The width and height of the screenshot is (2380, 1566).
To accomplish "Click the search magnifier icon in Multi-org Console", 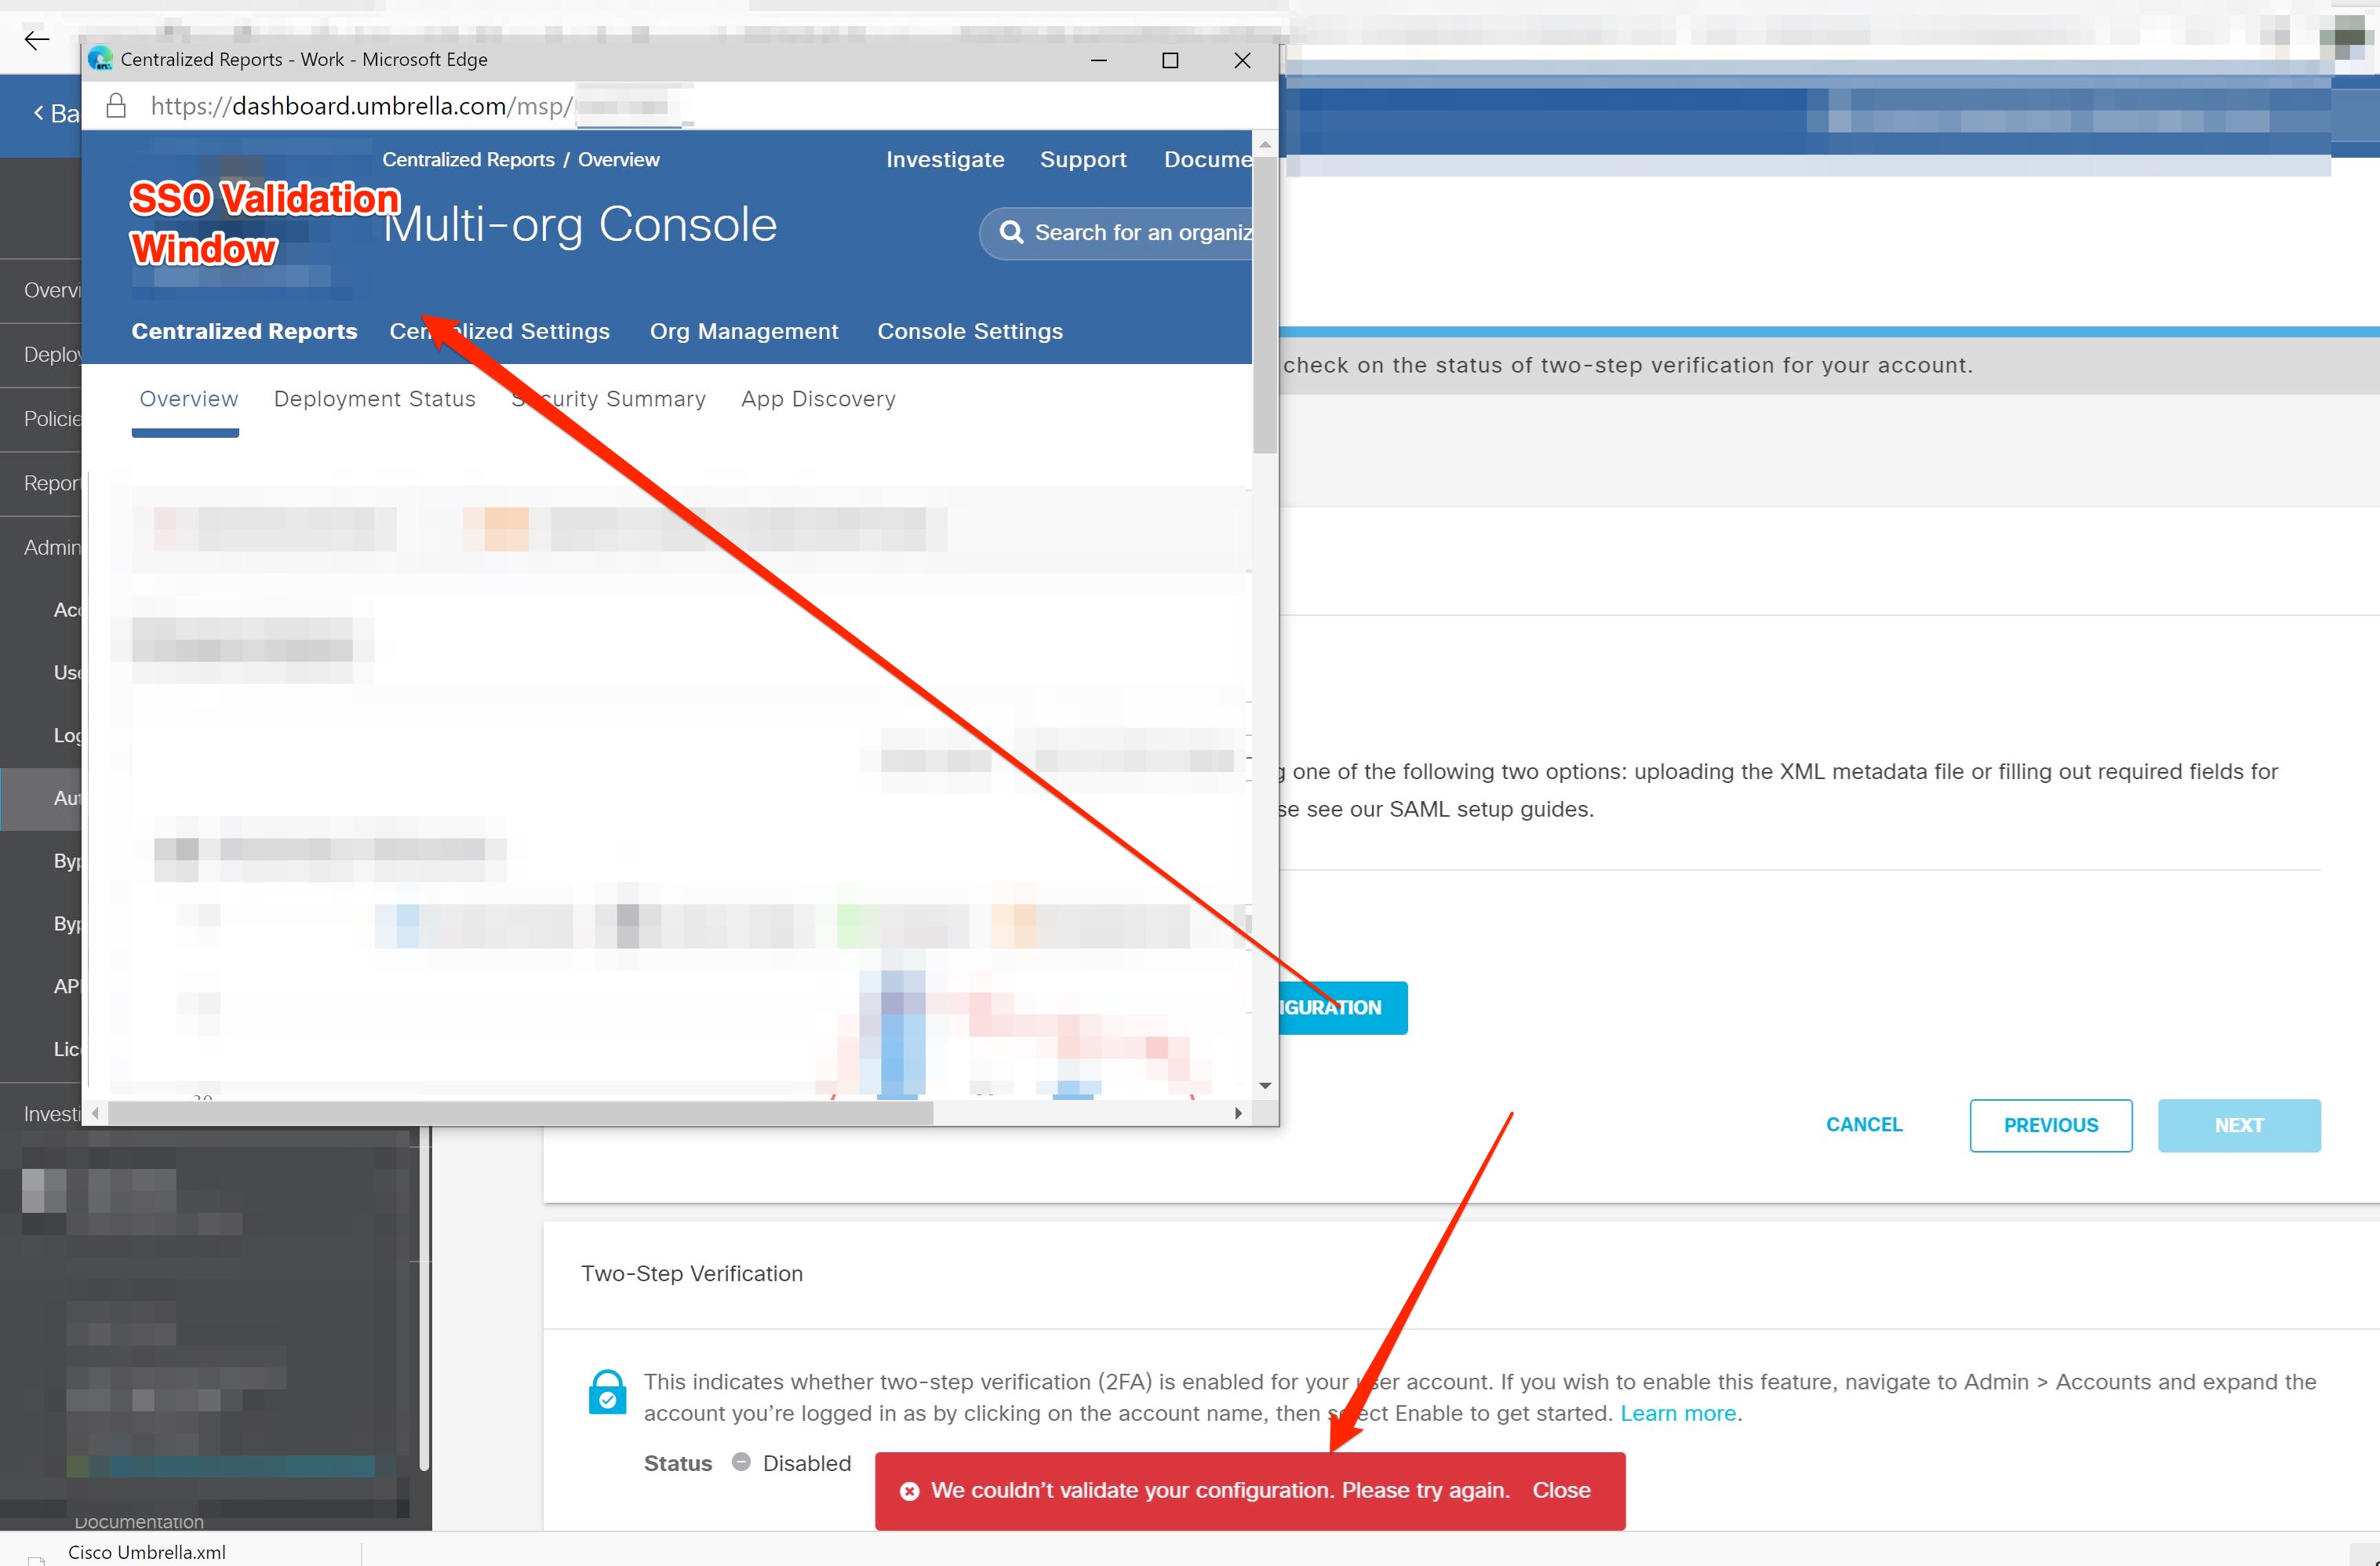I will tap(1011, 232).
